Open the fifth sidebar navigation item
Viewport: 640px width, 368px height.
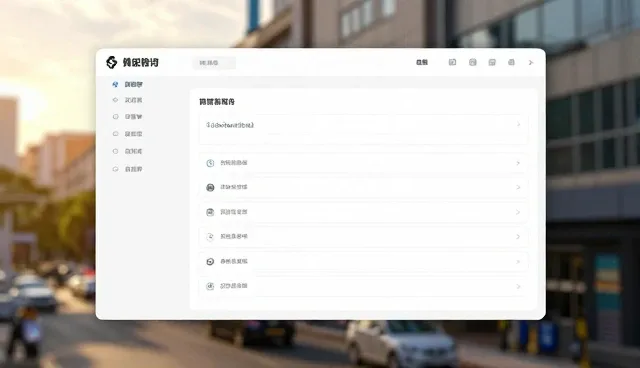coord(127,151)
